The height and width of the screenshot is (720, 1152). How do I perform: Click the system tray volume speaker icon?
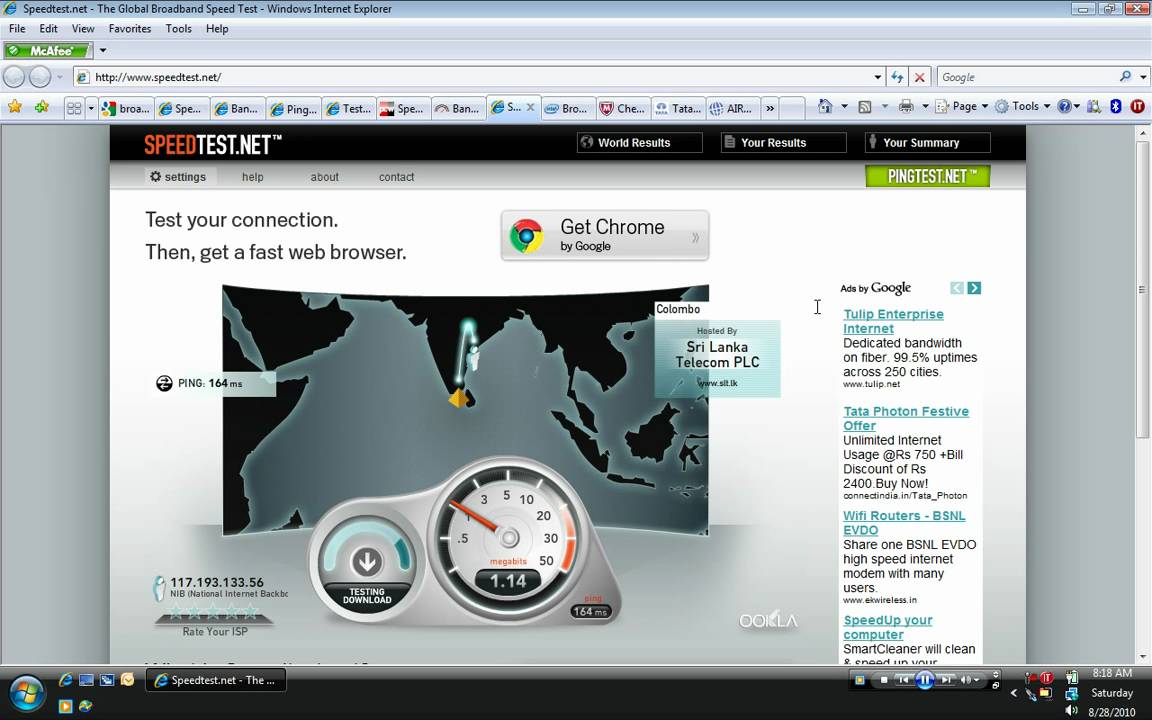pos(1070,710)
